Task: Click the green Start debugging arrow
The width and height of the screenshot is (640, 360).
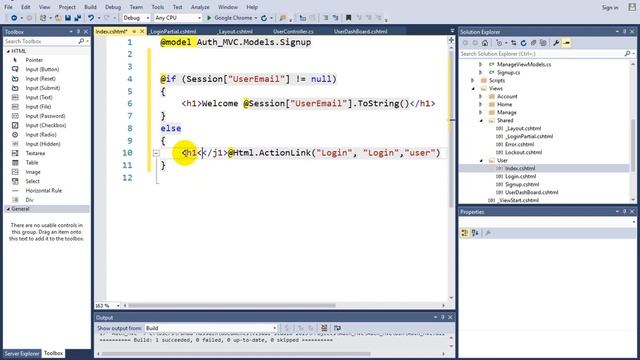Action: 209,18
